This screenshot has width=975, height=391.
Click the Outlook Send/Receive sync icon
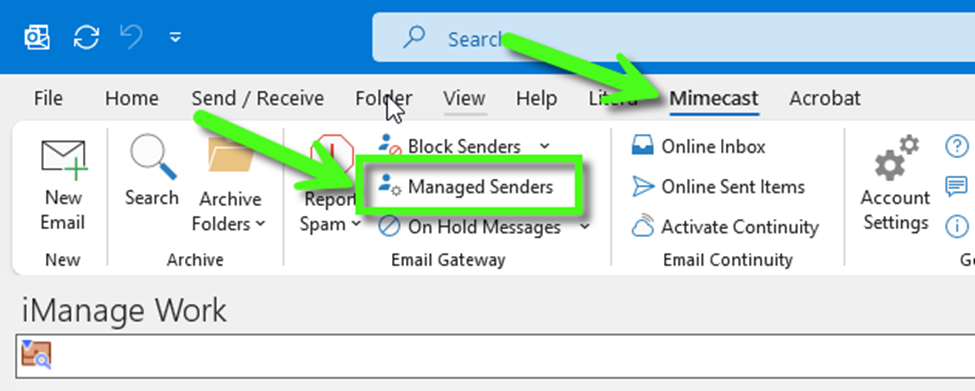(x=86, y=37)
